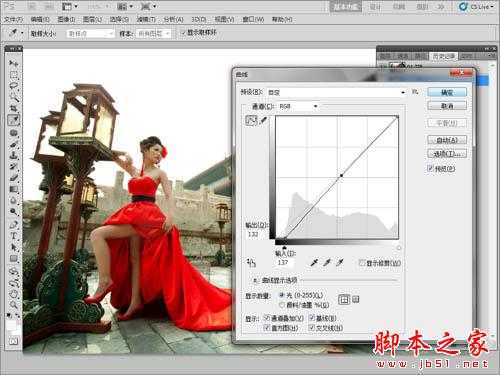Select the Hand tool
The image size is (500, 375).
(14, 294)
